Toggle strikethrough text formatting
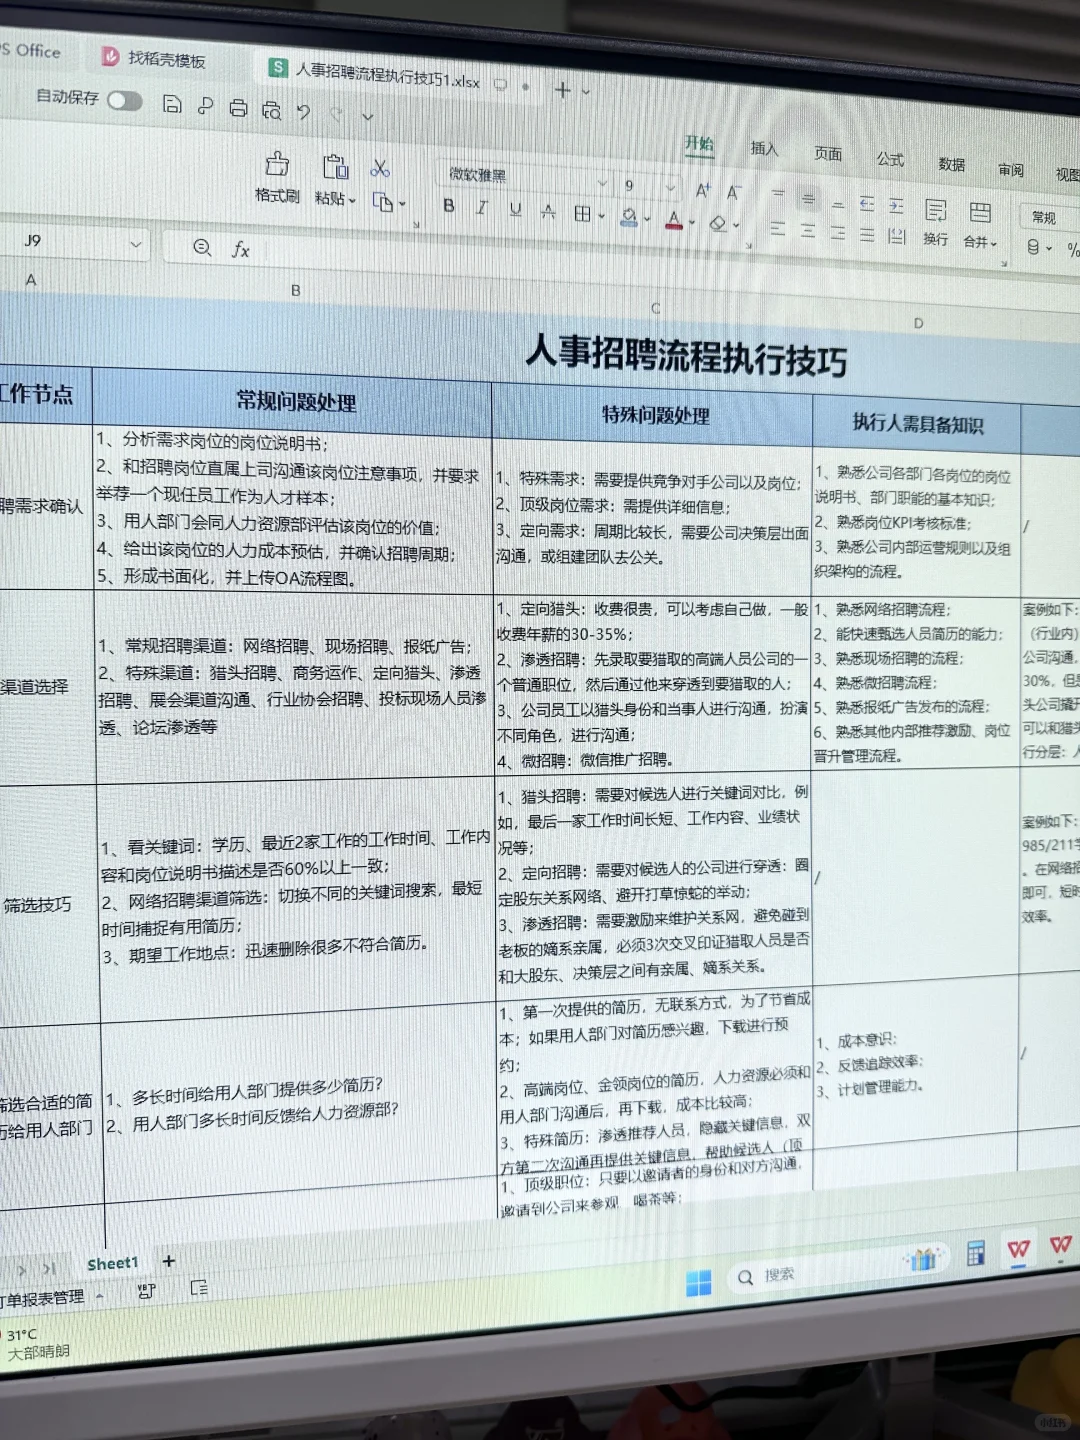This screenshot has width=1080, height=1440. coord(548,211)
